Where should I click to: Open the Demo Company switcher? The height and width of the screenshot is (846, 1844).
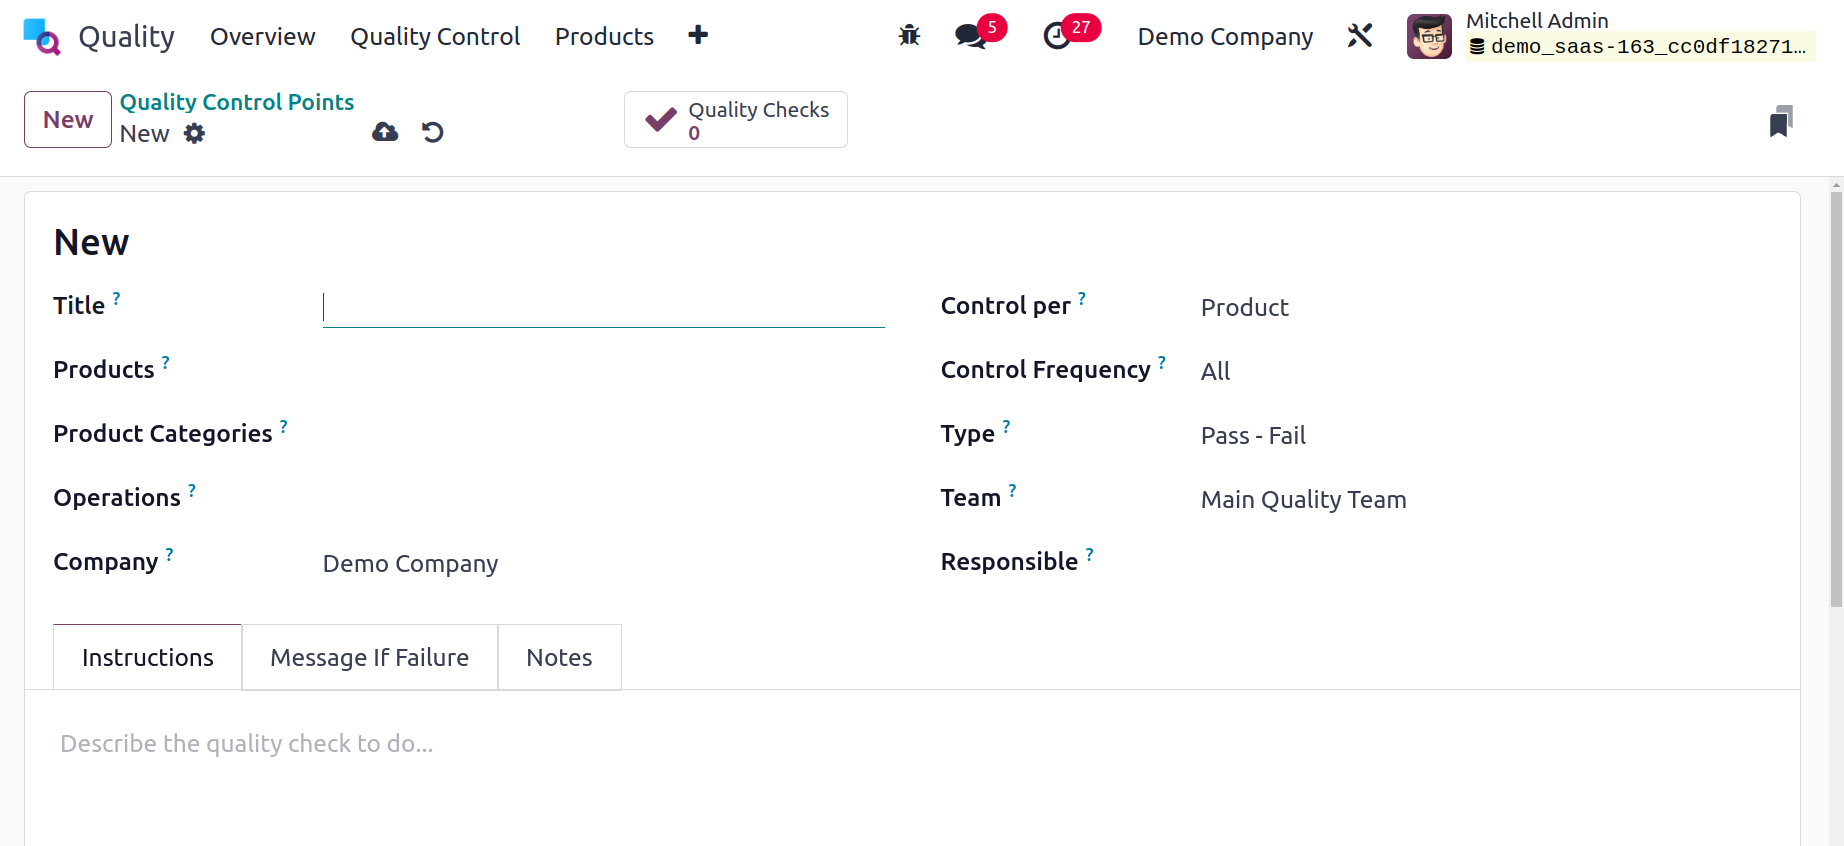1225,37
